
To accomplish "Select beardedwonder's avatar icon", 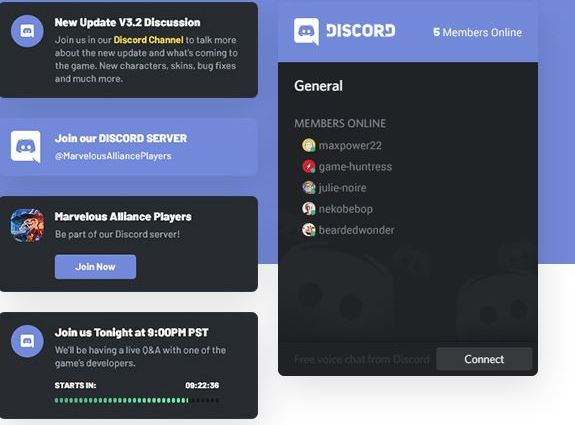I will click(308, 230).
